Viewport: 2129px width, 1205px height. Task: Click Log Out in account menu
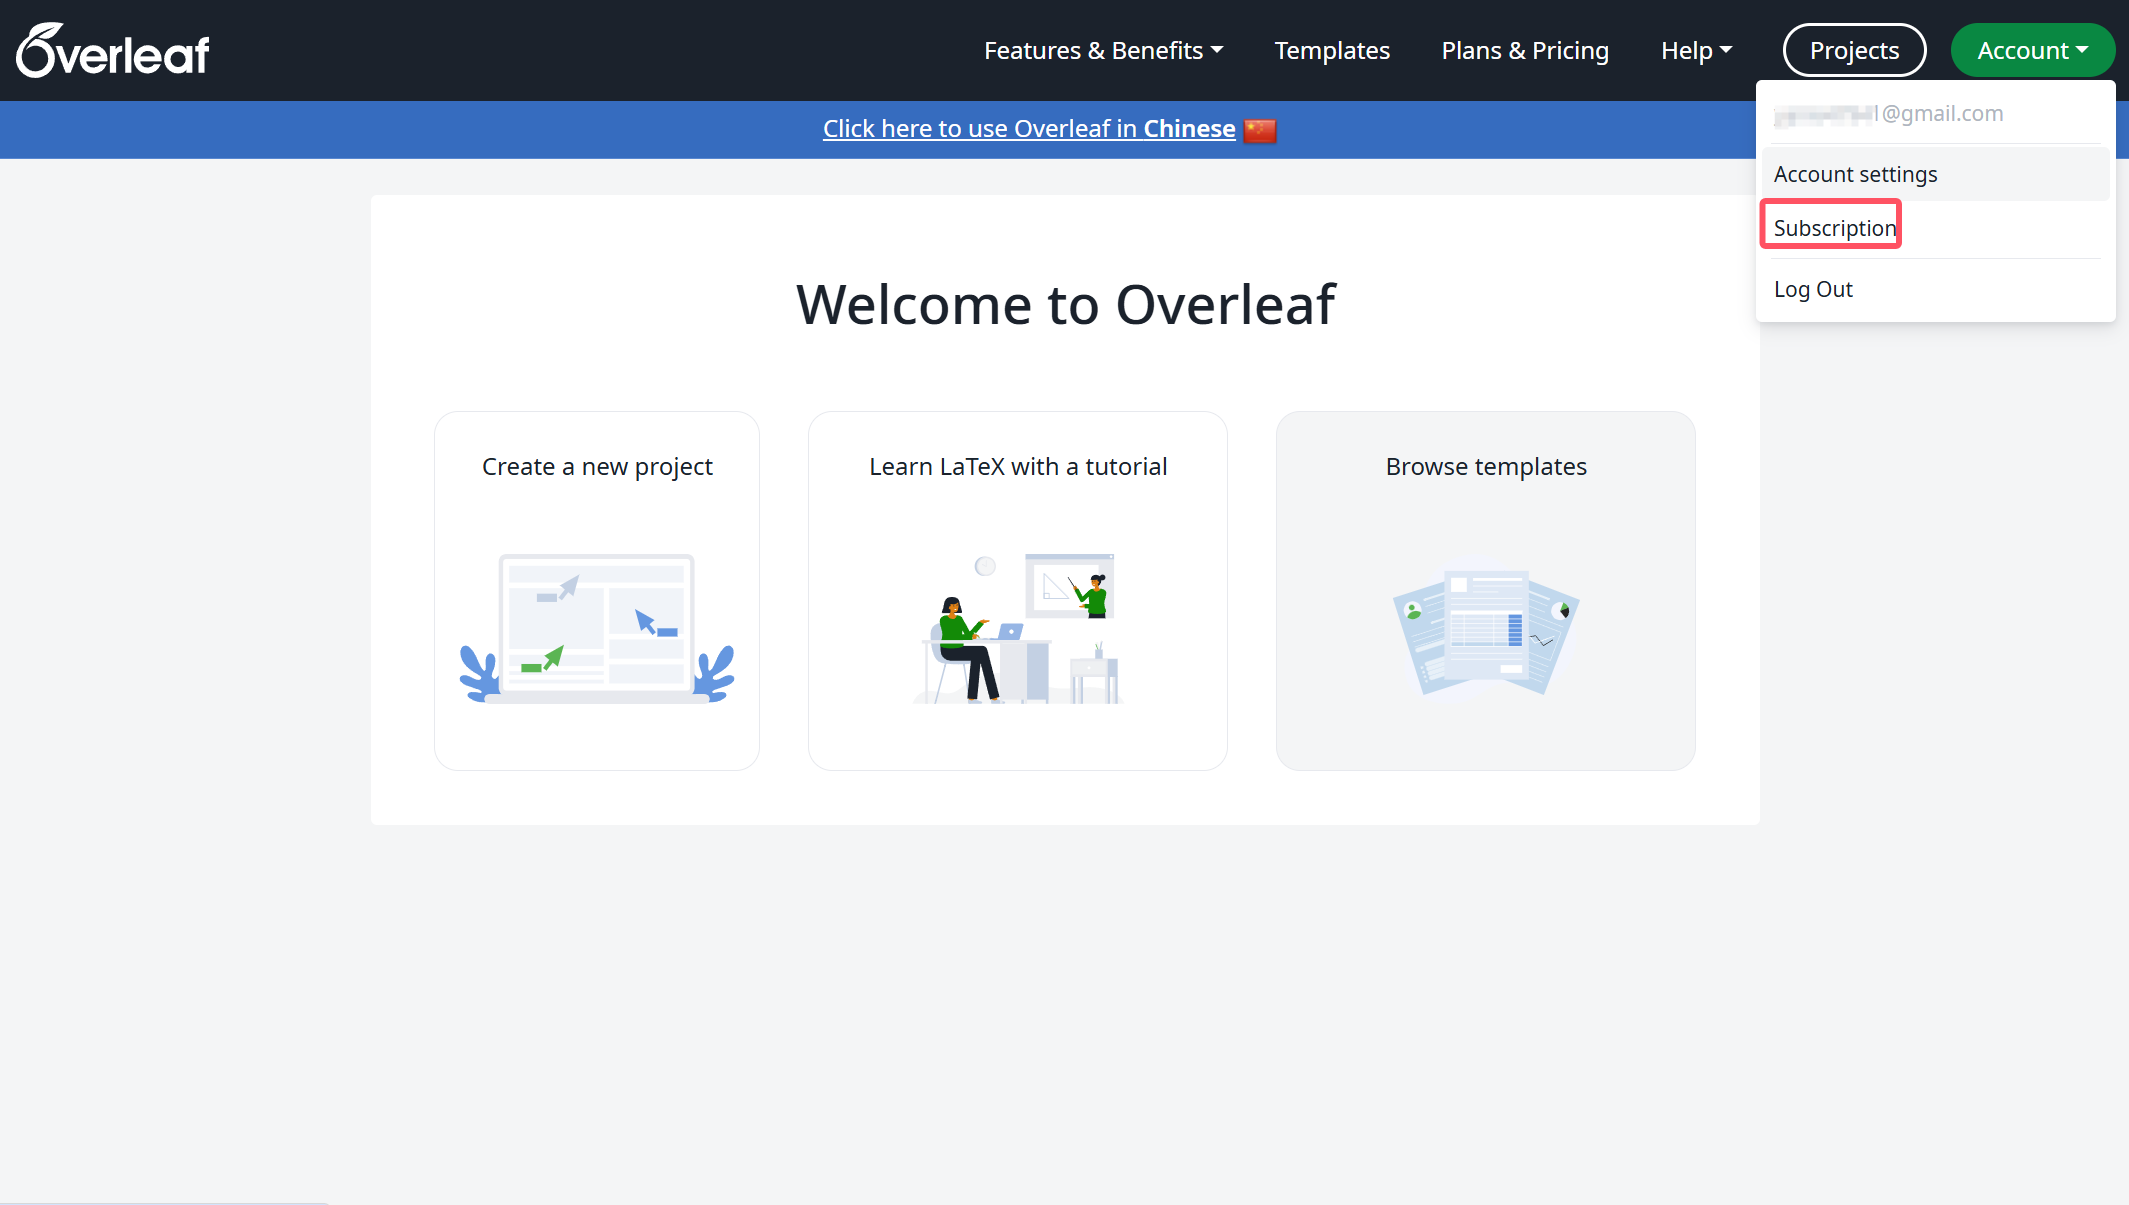pyautogui.click(x=1813, y=290)
